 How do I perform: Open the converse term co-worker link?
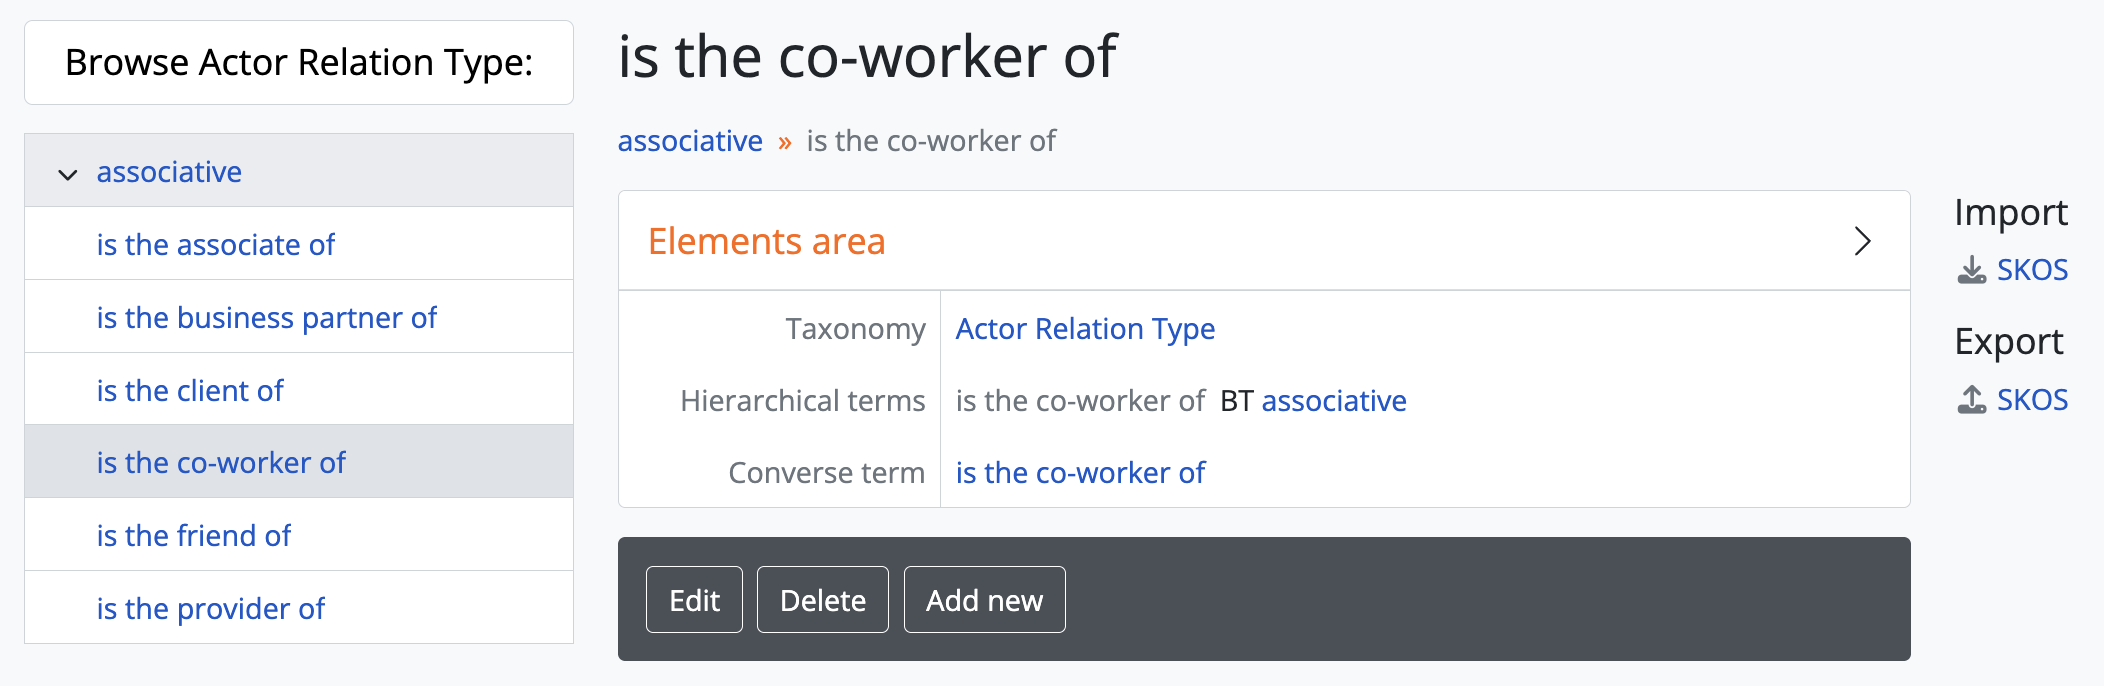[x=1080, y=473]
